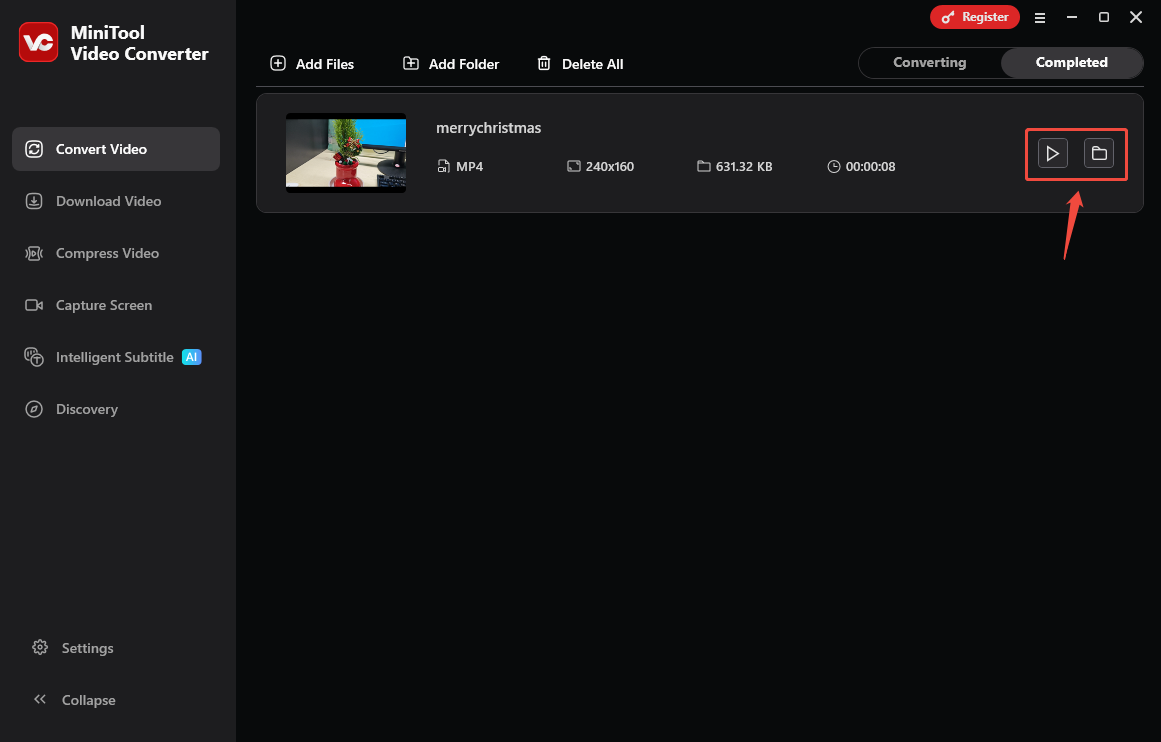Viewport: 1161px width, 742px height.
Task: Open the hamburger menu near Register
Action: [x=1040, y=17]
